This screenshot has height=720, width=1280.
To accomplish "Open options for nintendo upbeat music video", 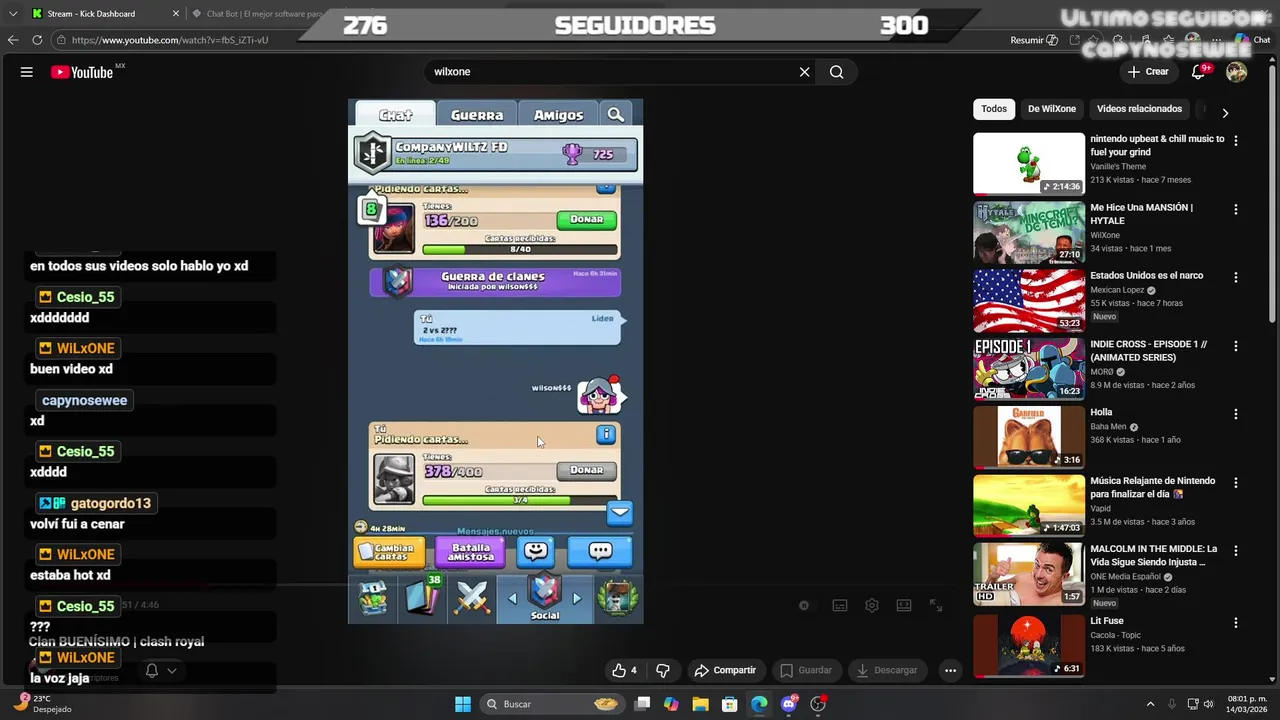I will [1236, 141].
